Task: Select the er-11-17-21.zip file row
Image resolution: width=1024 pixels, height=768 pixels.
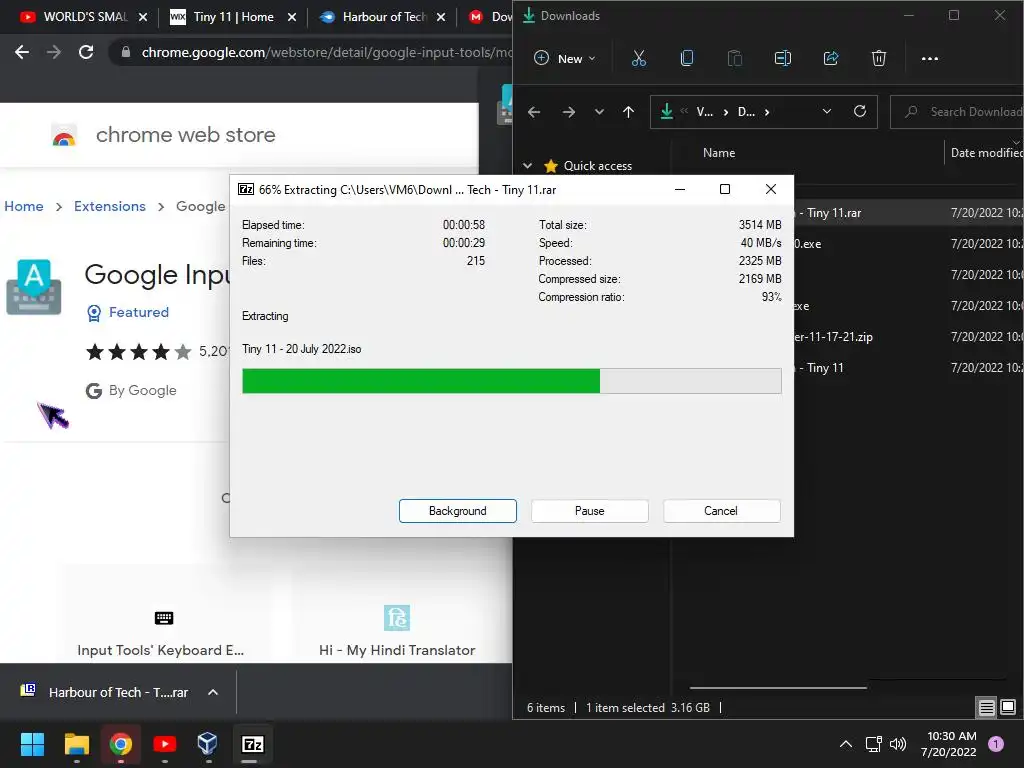Action: (908, 337)
